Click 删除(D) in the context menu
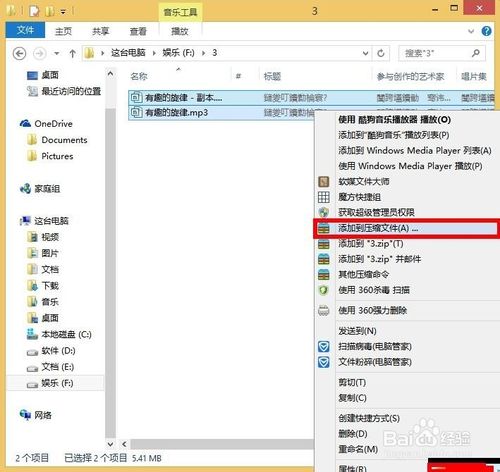 point(353,434)
